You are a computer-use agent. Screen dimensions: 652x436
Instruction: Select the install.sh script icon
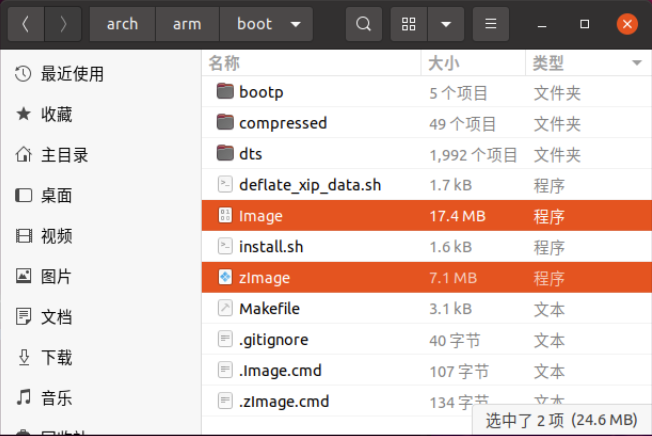225,246
